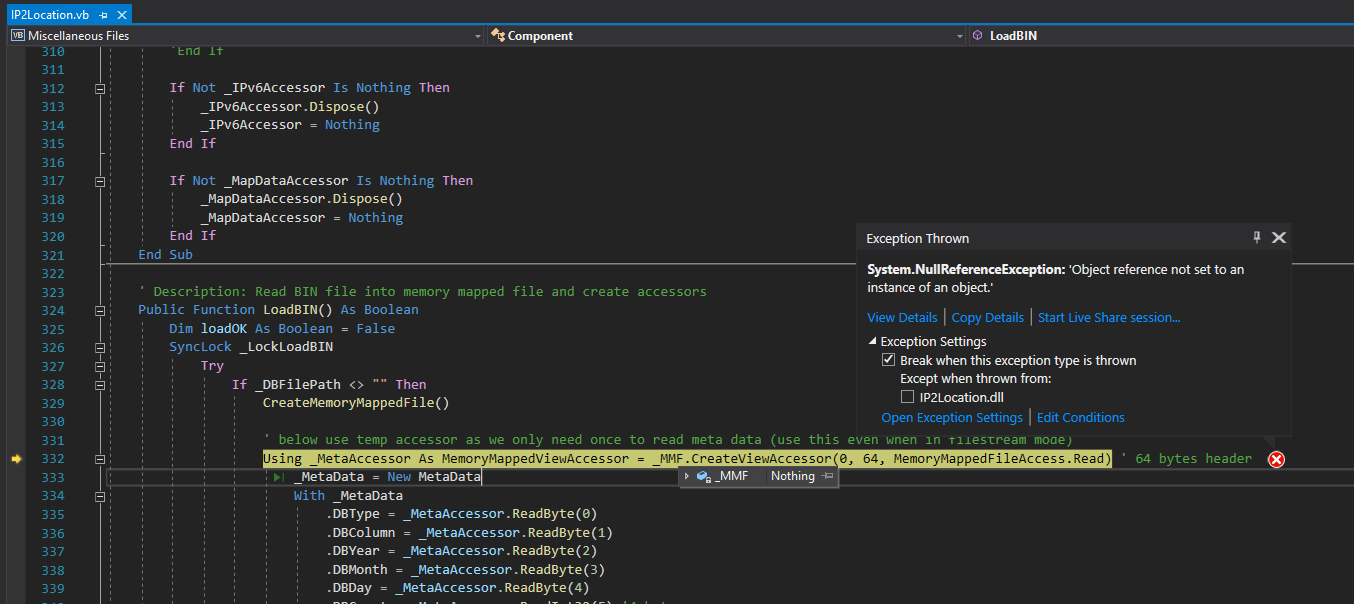The image size is (1354, 604).
Task: Open View Details for the exception
Action: [902, 317]
